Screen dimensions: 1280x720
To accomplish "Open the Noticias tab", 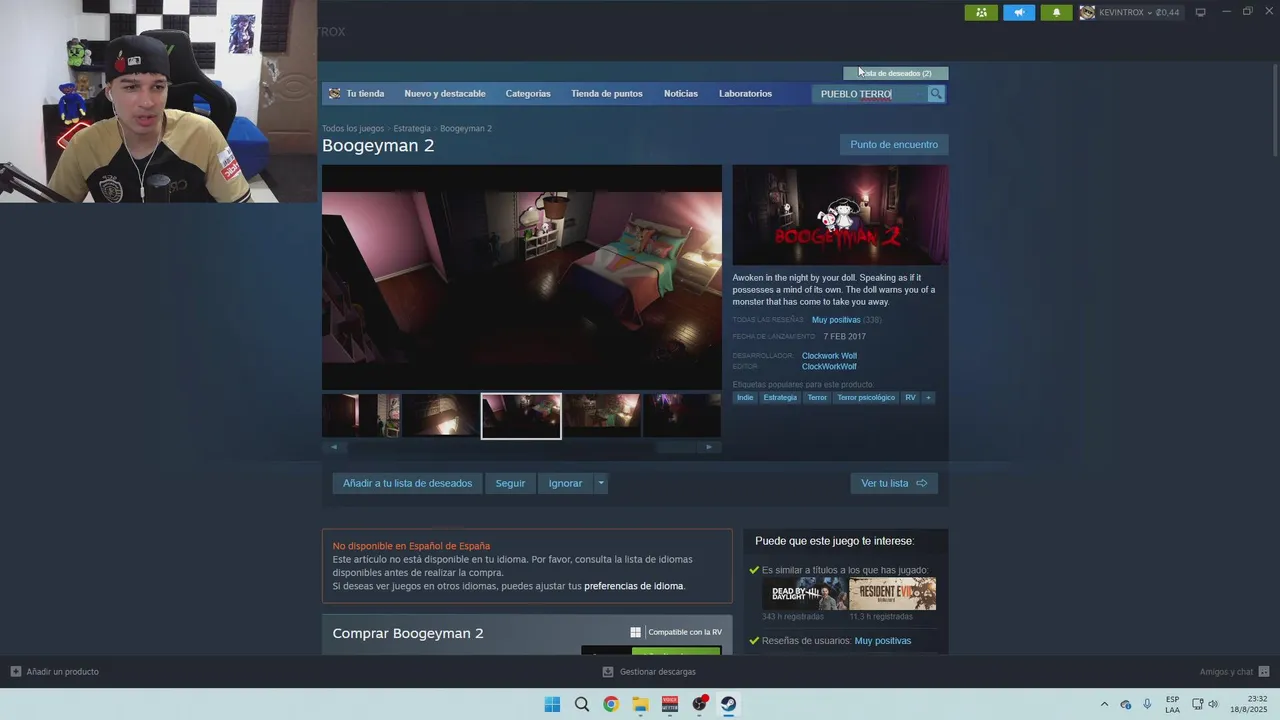I will (681, 93).
